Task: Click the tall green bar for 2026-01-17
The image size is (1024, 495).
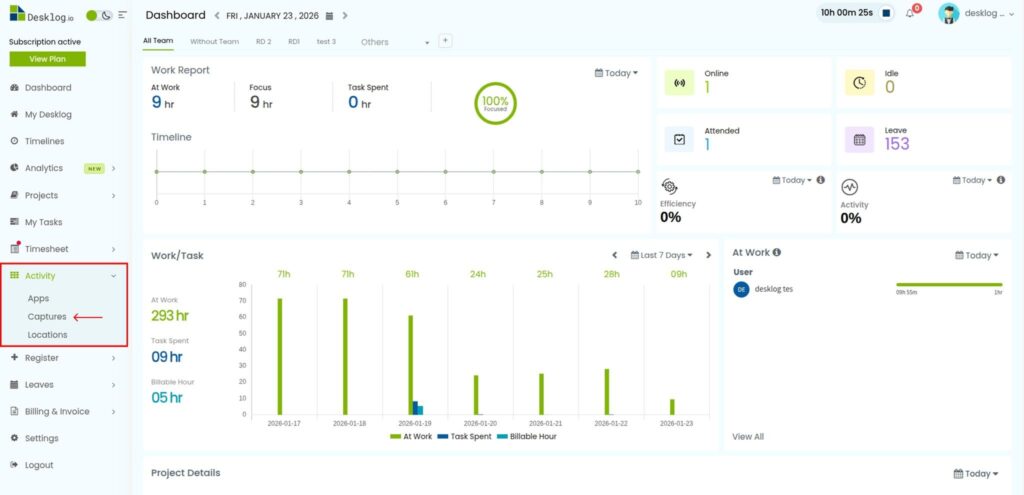Action: (280, 356)
